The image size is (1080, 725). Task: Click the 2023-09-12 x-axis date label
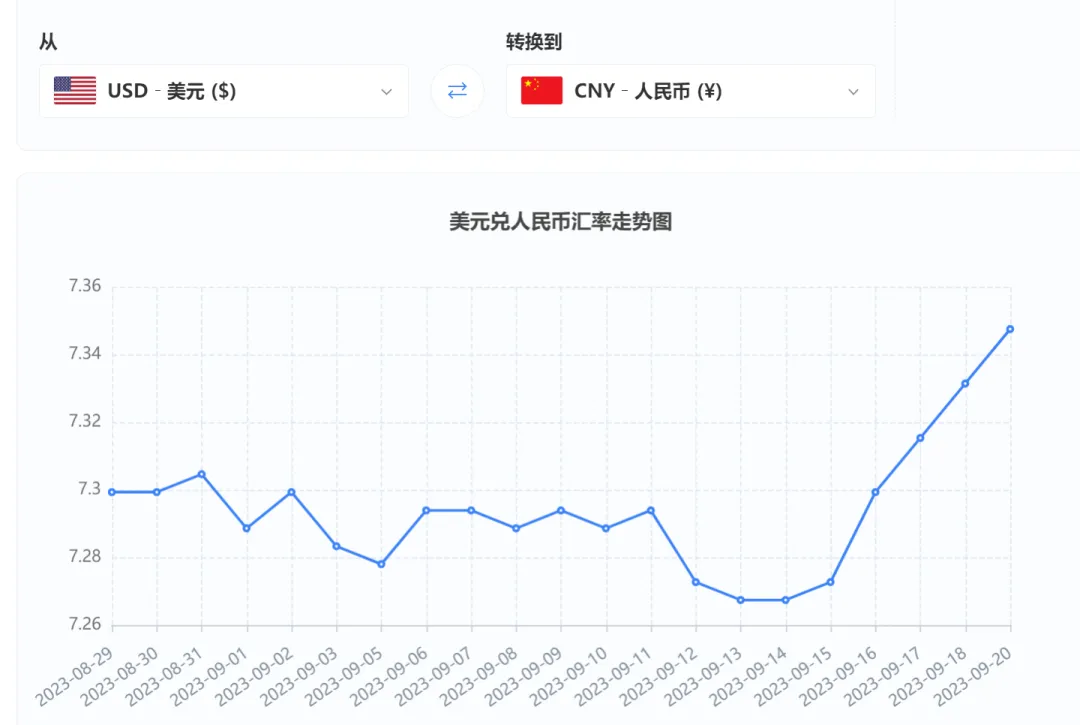[658, 676]
